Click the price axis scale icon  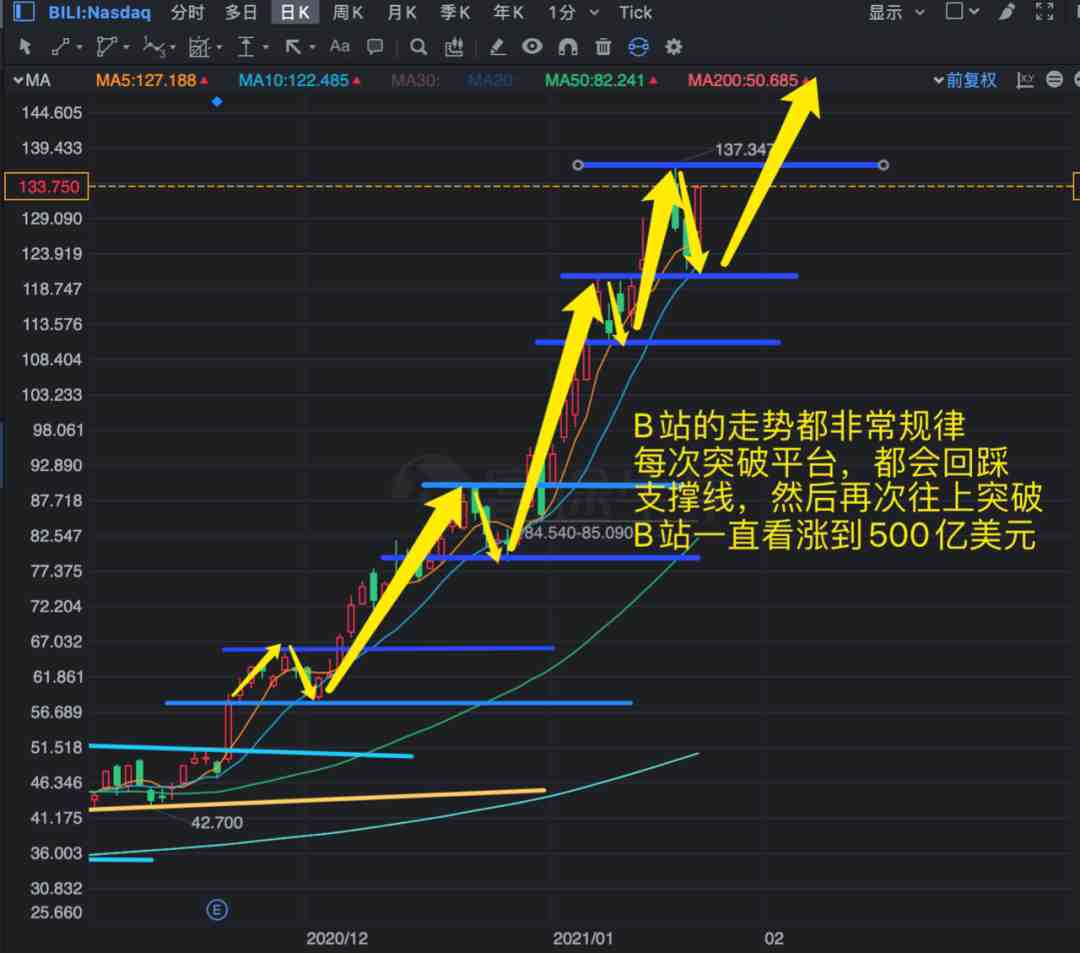tap(1026, 81)
